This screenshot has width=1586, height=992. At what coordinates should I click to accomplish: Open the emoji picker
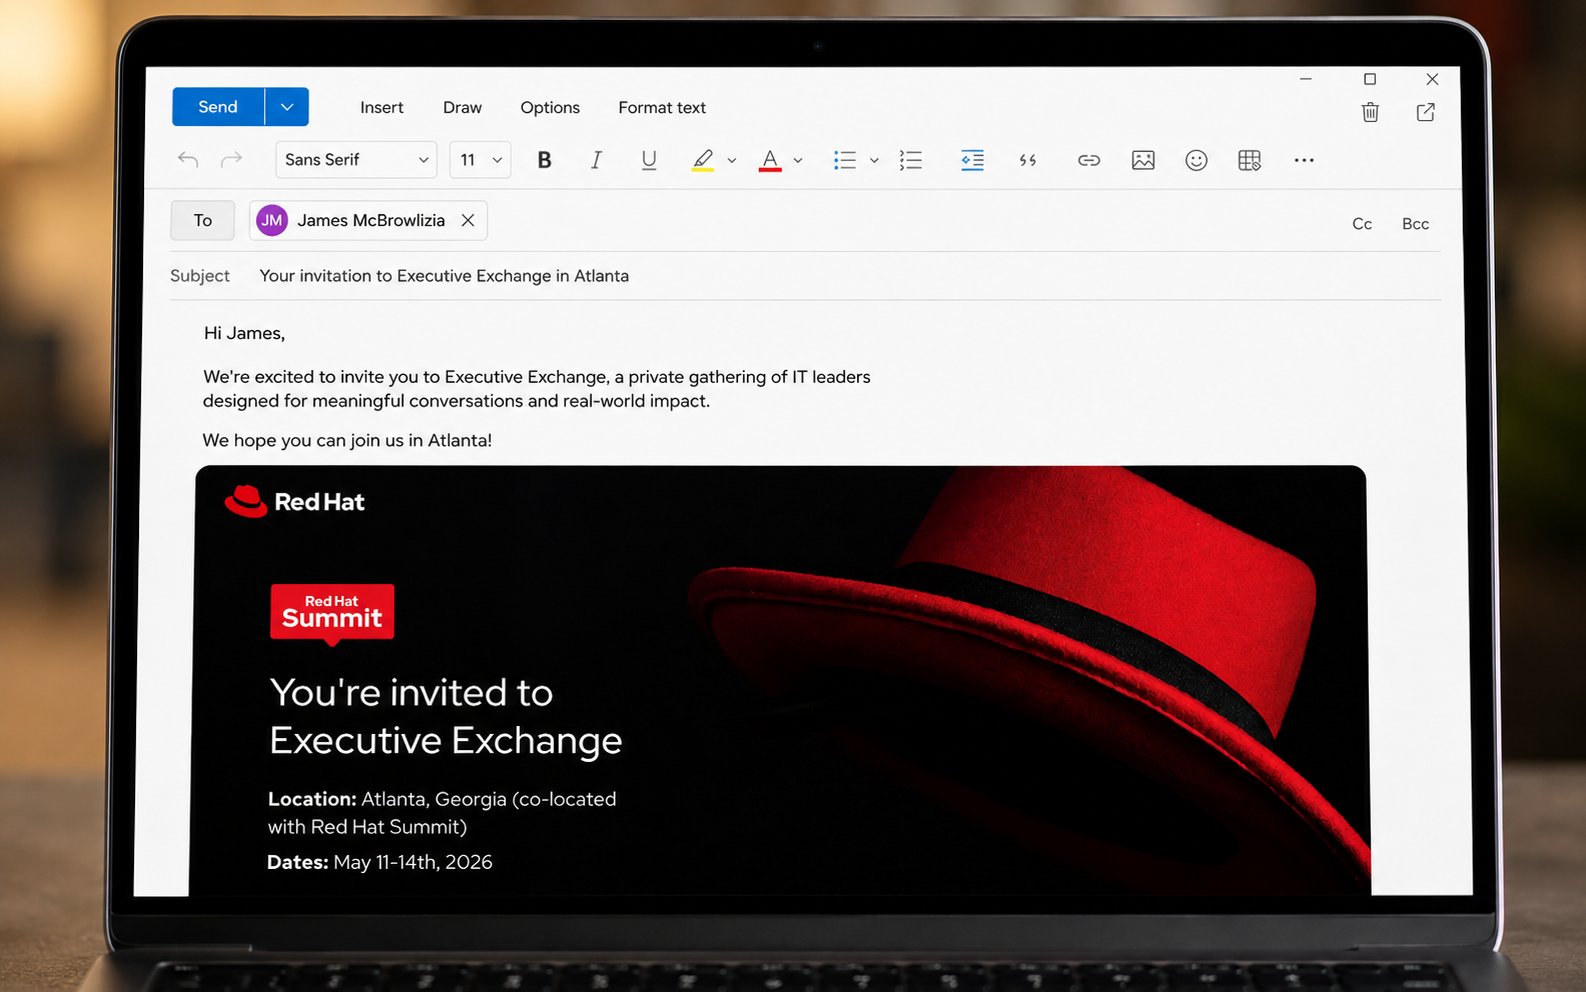1196,160
